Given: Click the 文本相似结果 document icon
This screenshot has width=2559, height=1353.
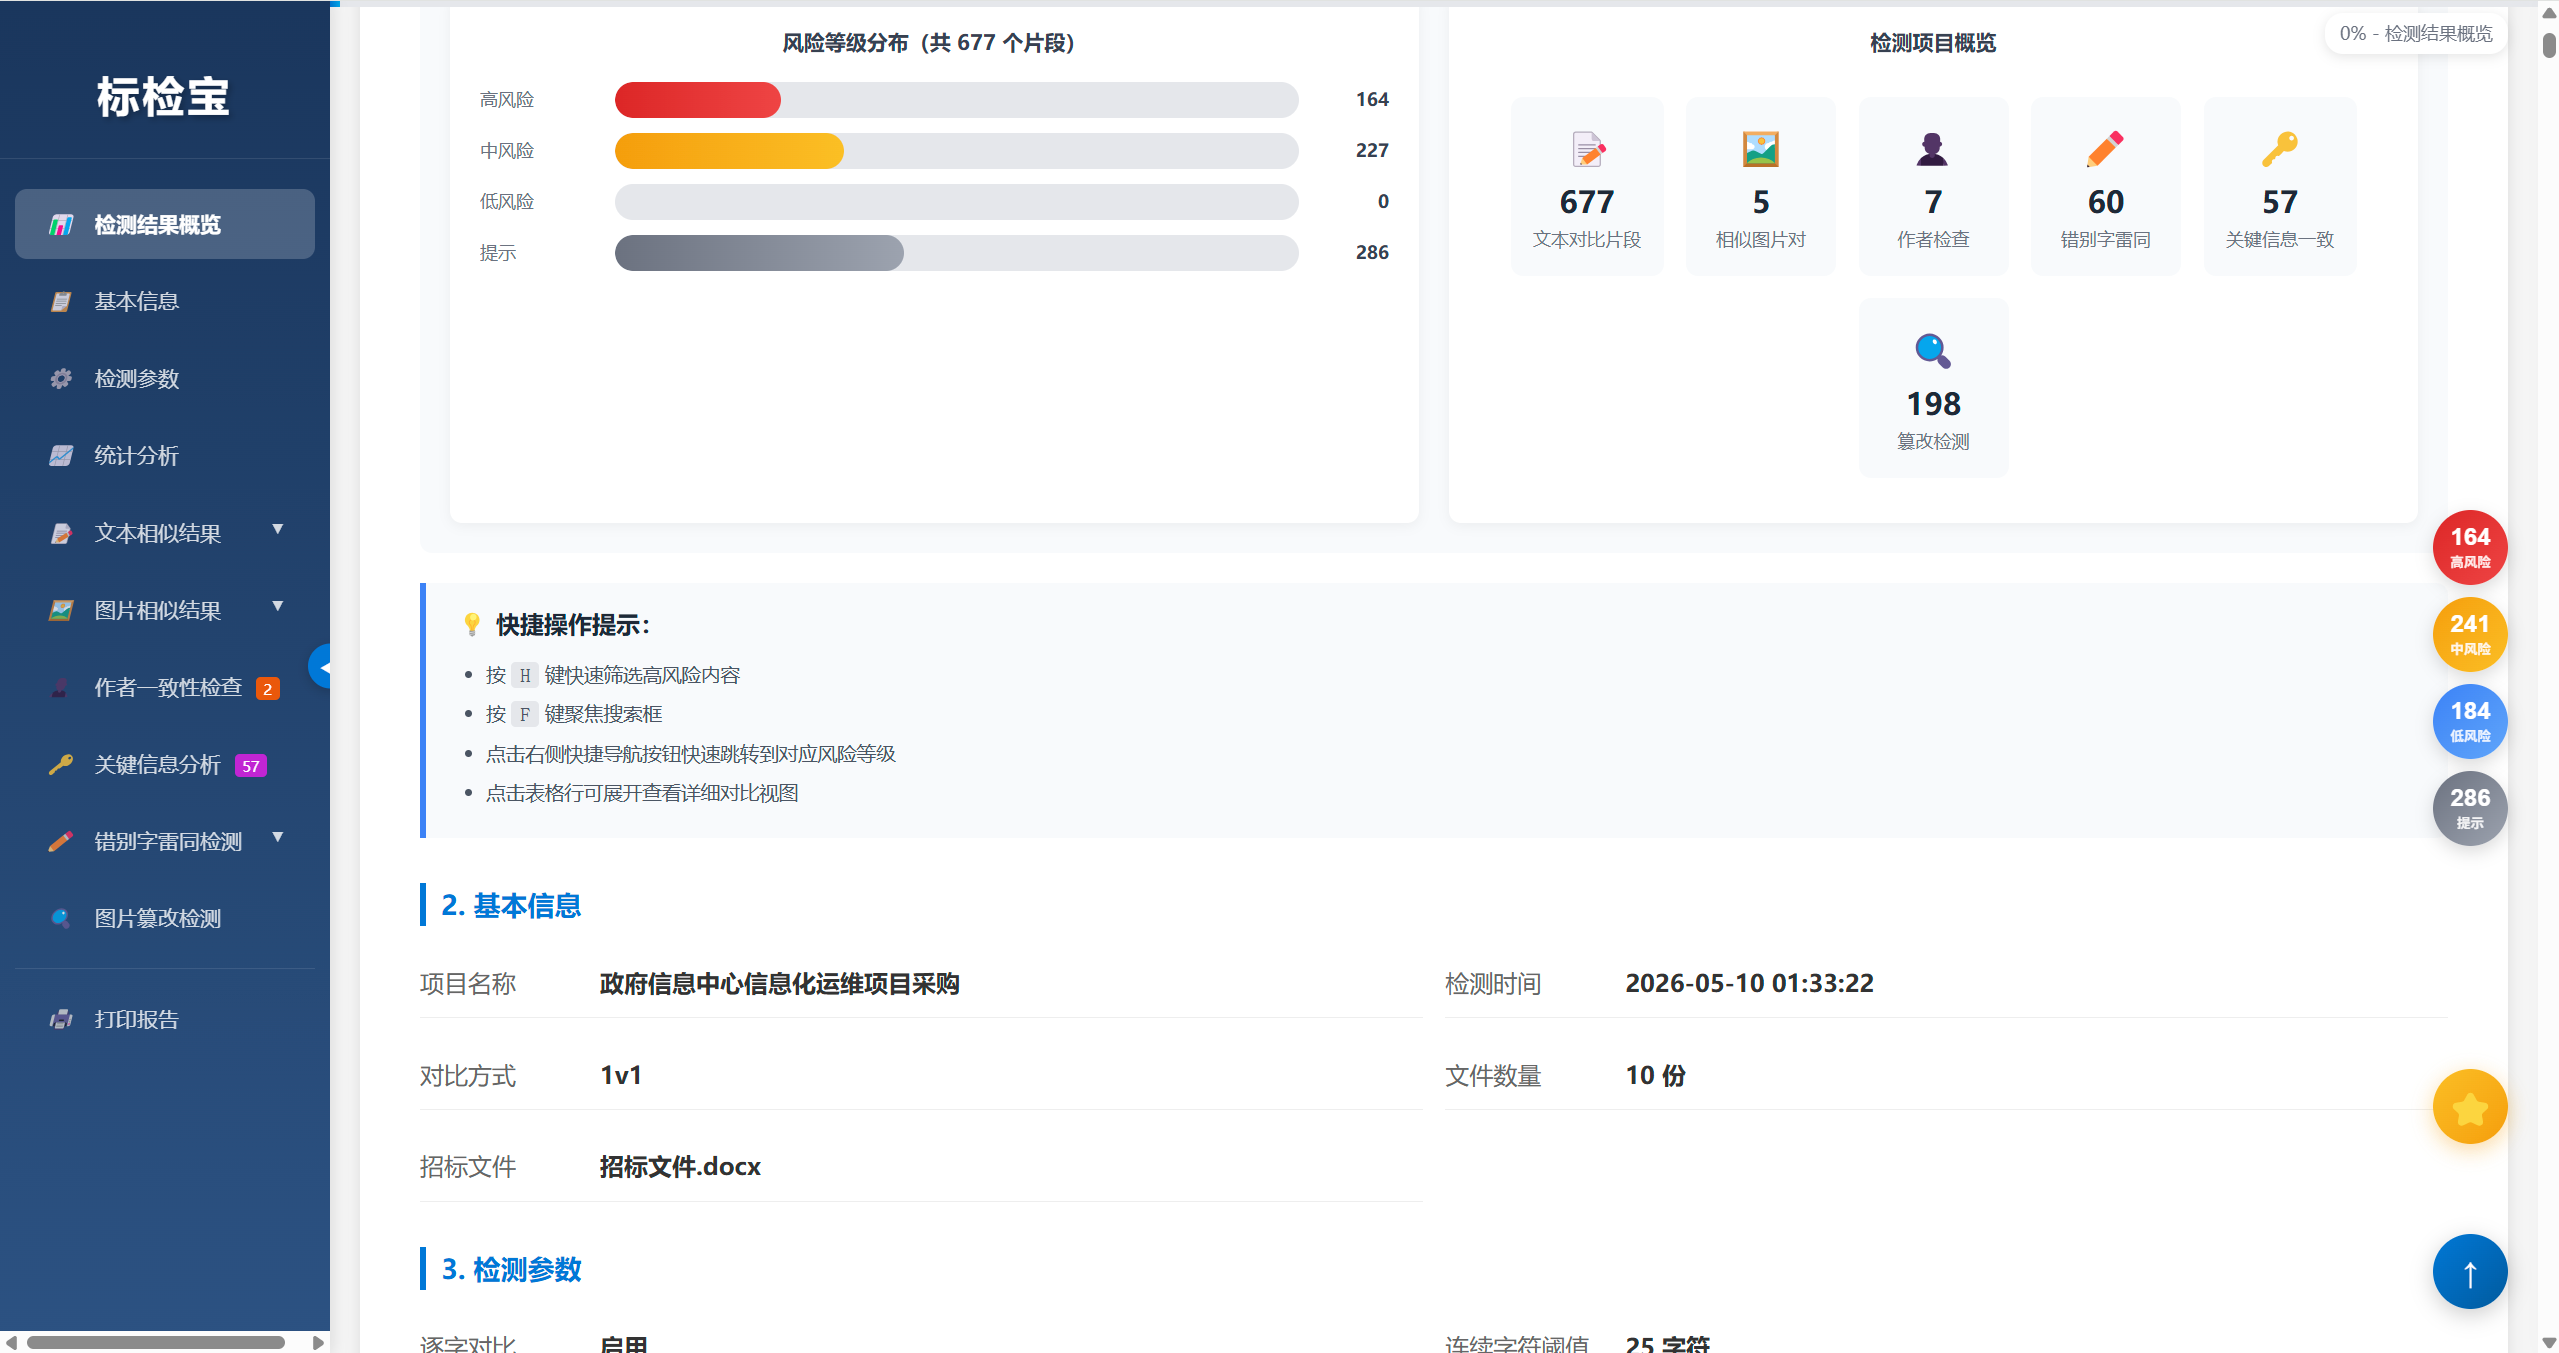Looking at the screenshot, I should [61, 533].
